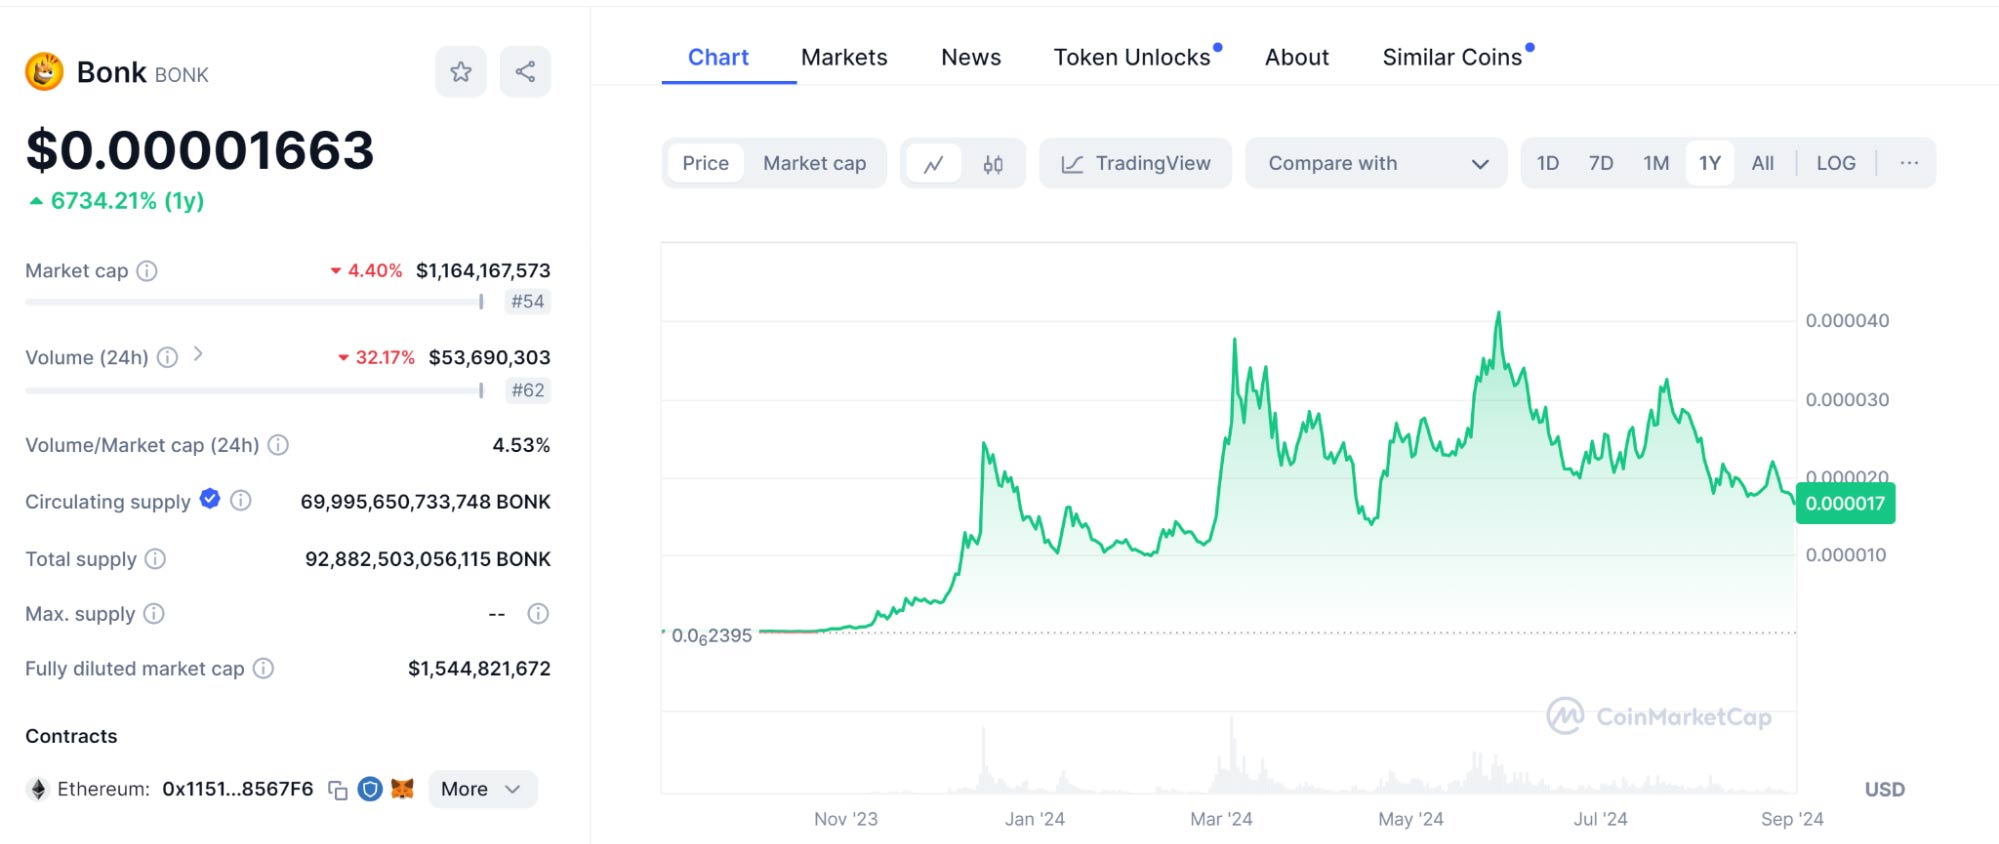1999x844 pixels.
Task: Click the 32.17% volume change
Action: (x=376, y=357)
